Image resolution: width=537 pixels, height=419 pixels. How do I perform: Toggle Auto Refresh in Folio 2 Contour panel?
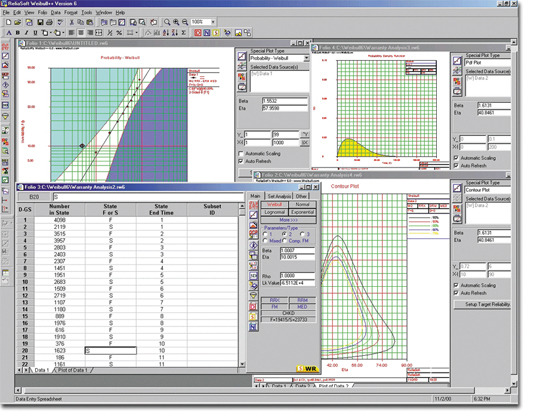[456, 293]
